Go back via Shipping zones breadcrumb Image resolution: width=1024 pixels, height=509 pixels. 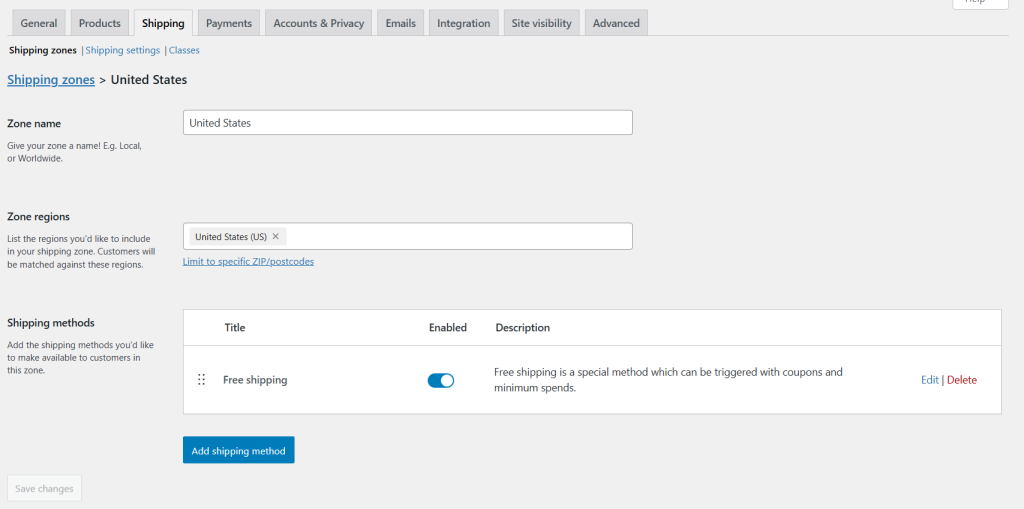51,80
